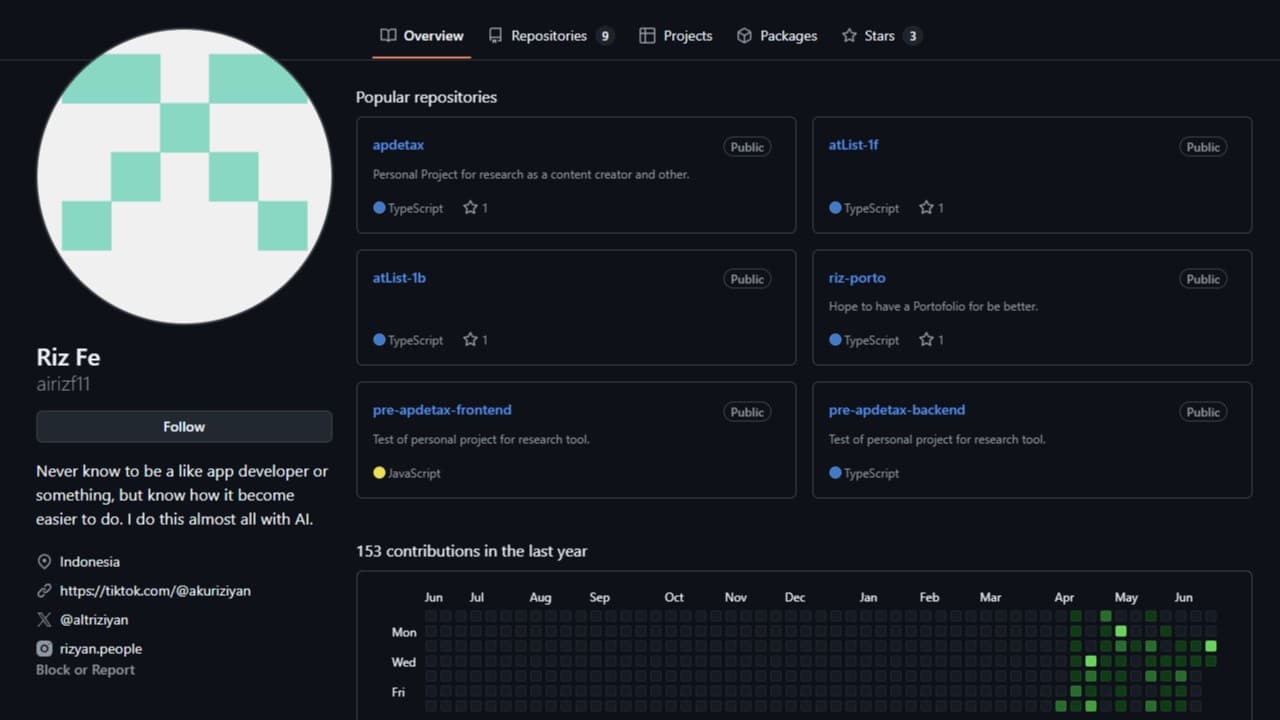The height and width of the screenshot is (720, 1280).
Task: Click the Instagram icon beside rizyan.people
Action: pos(44,648)
